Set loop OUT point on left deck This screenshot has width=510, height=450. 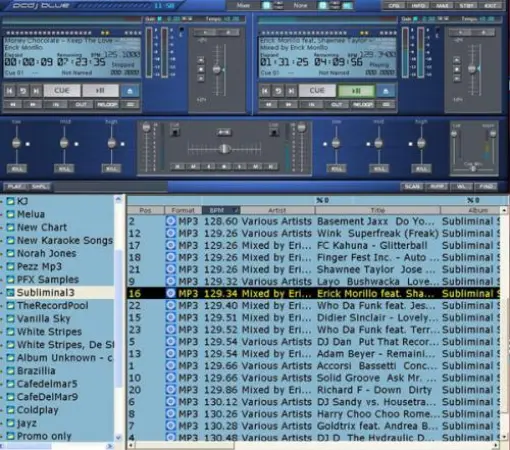(x=81, y=104)
